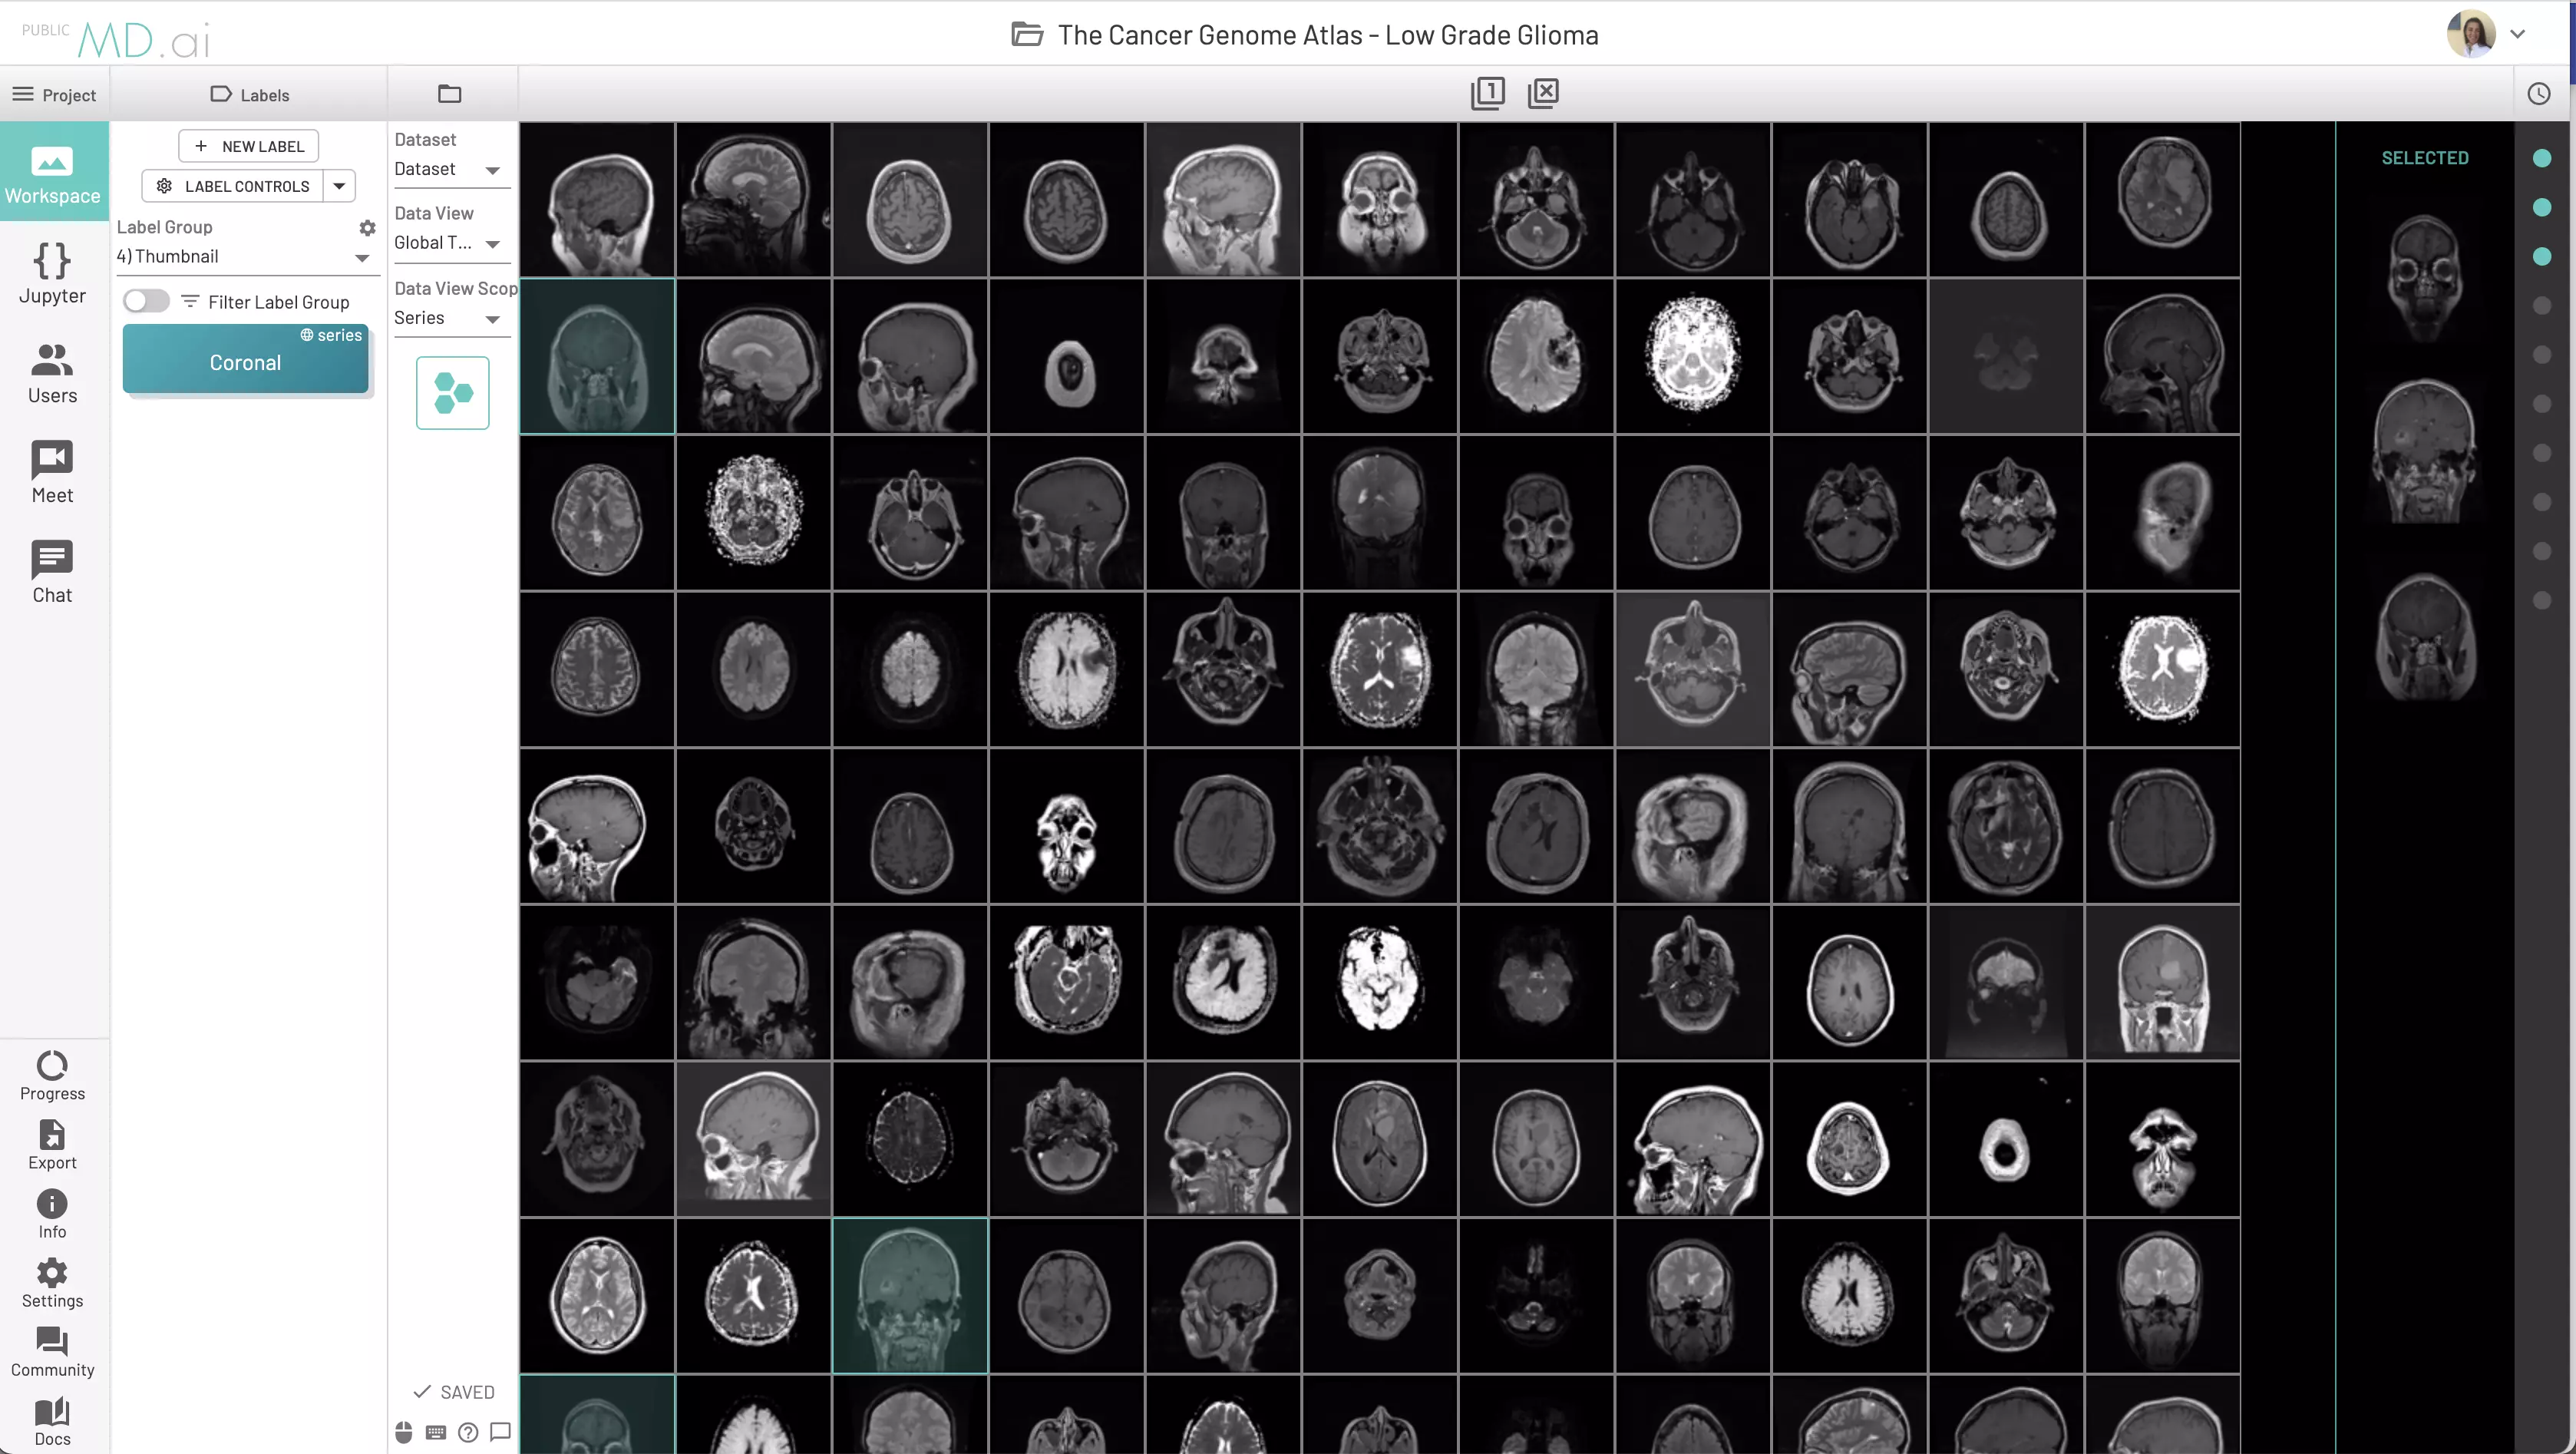Open the history clock icon
Image resolution: width=2576 pixels, height=1454 pixels.
pos(2538,94)
